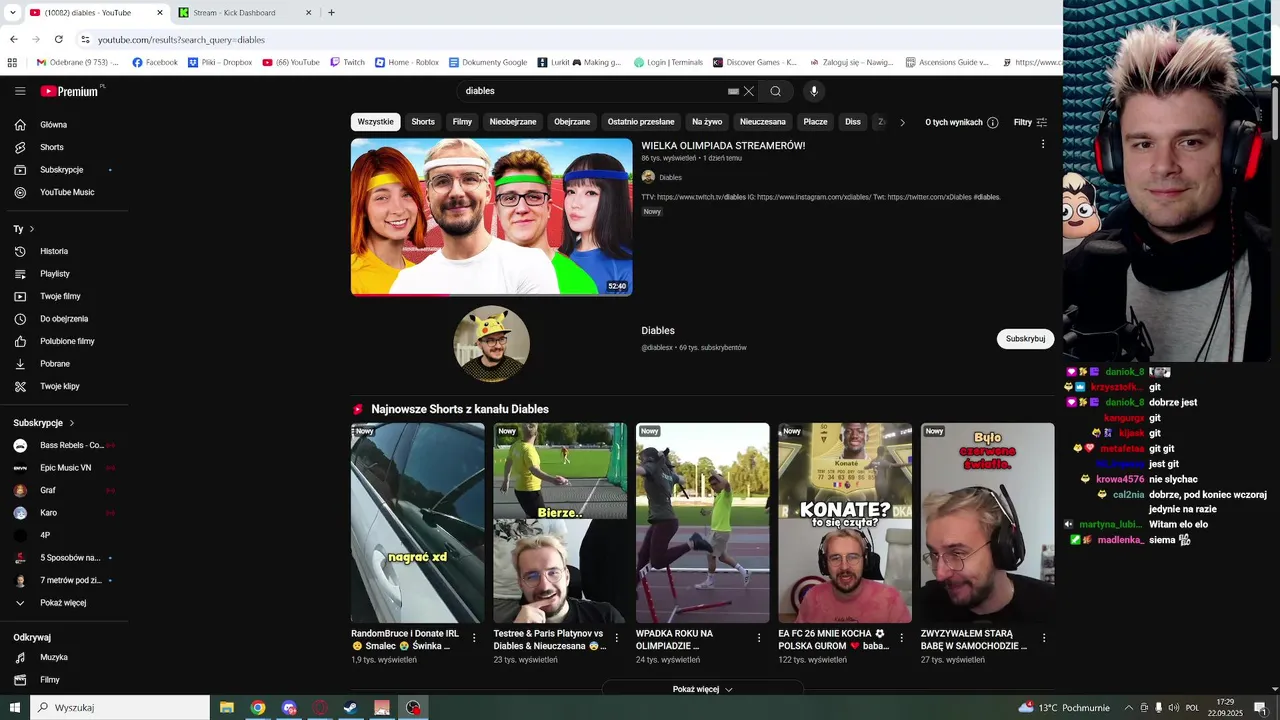Open the Diables channel avatar
This screenshot has width=1280, height=720.
[491, 343]
